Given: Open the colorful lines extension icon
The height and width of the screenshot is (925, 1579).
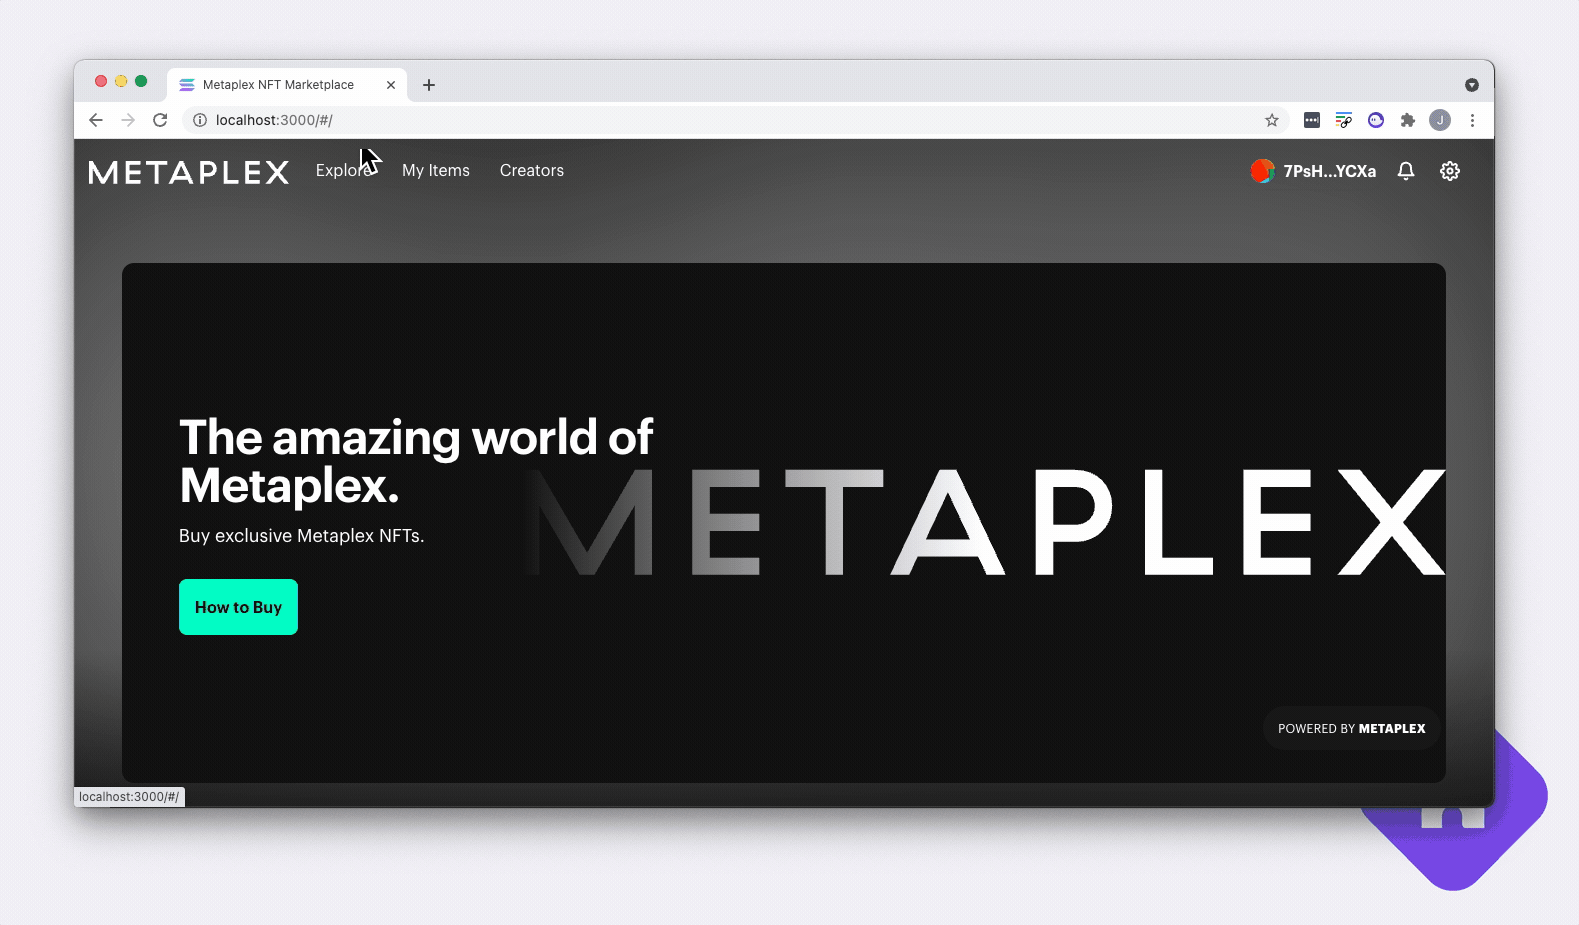Looking at the screenshot, I should tap(1344, 120).
